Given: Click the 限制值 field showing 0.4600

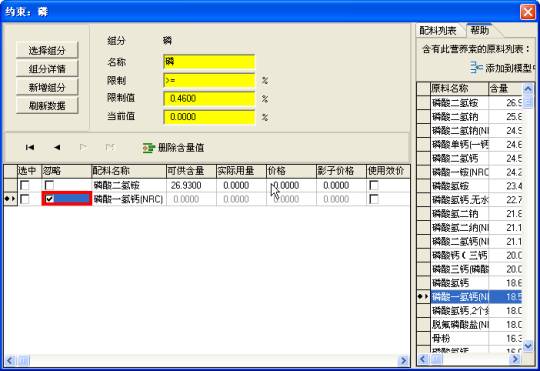Looking at the screenshot, I should pyautogui.click(x=209, y=99).
